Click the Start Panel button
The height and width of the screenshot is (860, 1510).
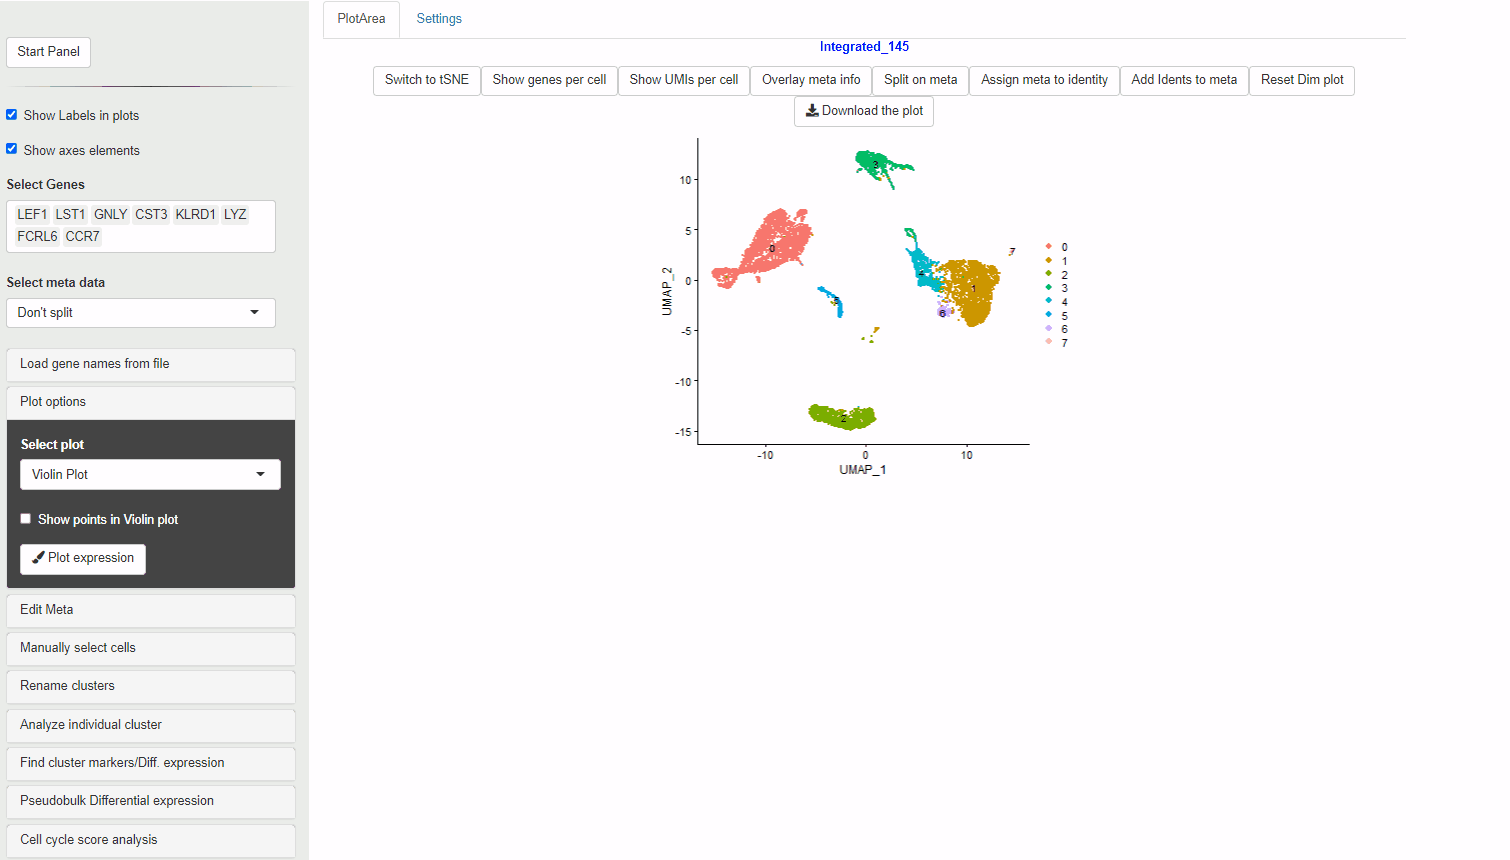point(48,52)
